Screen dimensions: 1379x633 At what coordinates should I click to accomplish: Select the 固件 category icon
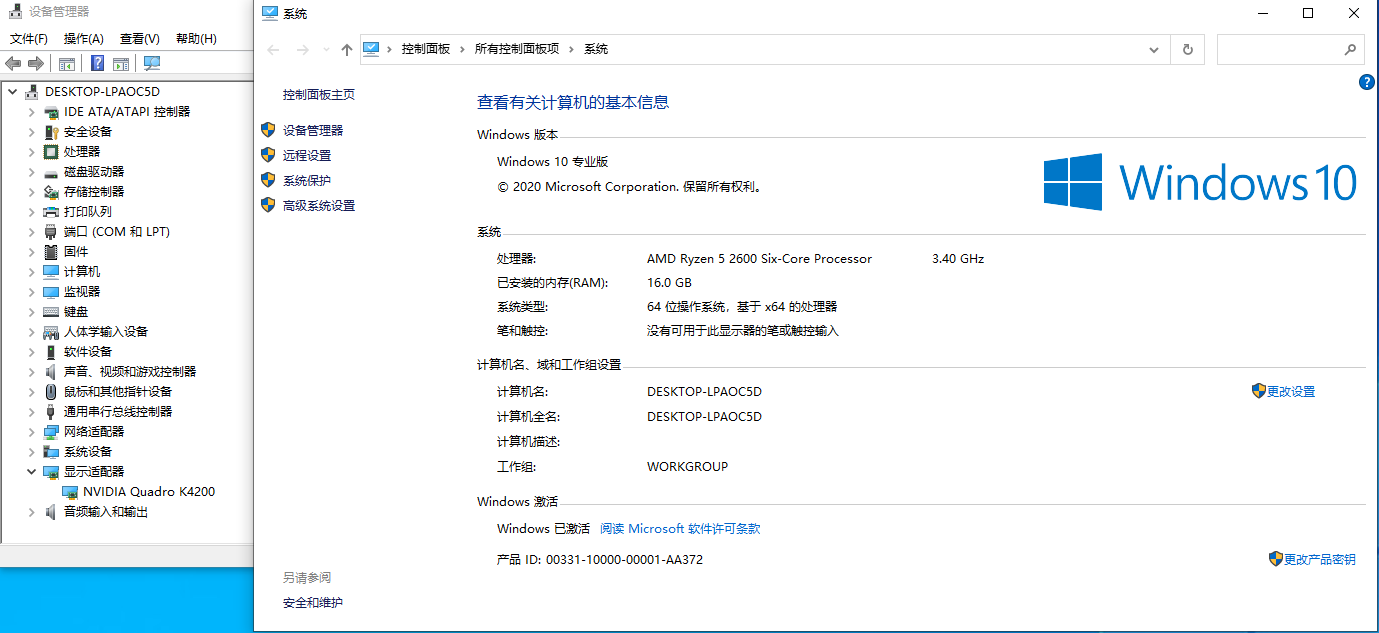(51, 251)
